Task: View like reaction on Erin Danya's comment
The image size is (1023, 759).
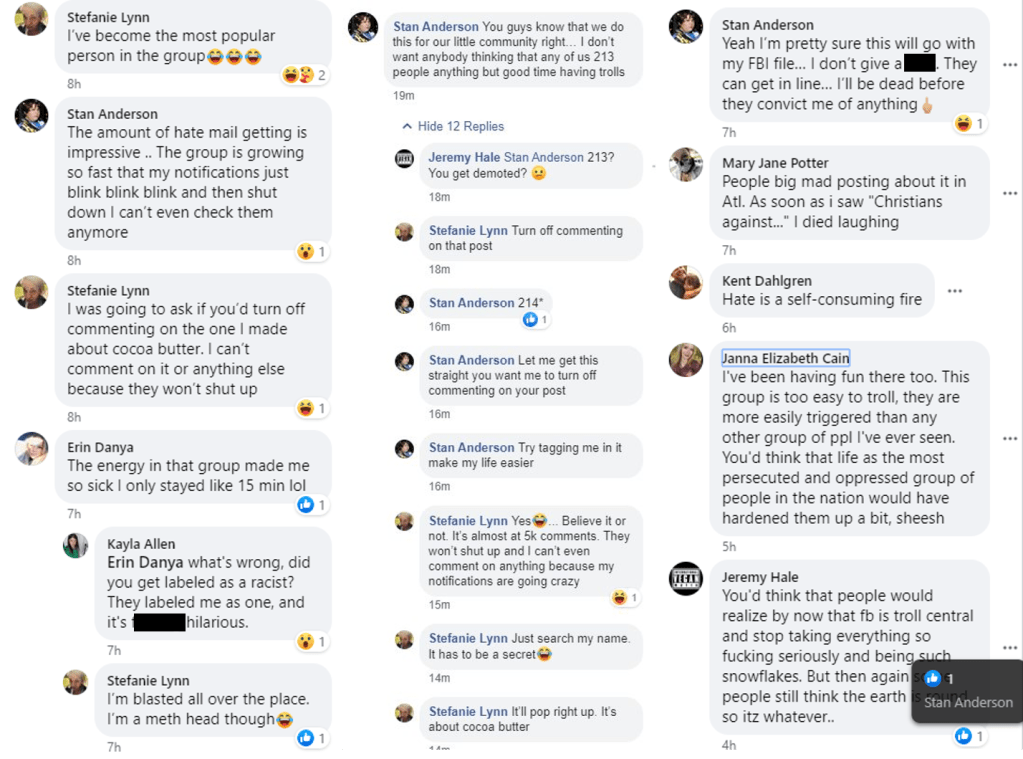Action: [312, 505]
